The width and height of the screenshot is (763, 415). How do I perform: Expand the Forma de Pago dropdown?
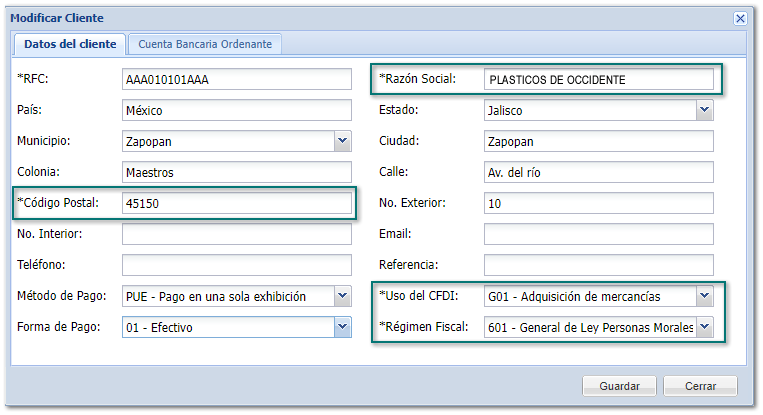[342, 327]
